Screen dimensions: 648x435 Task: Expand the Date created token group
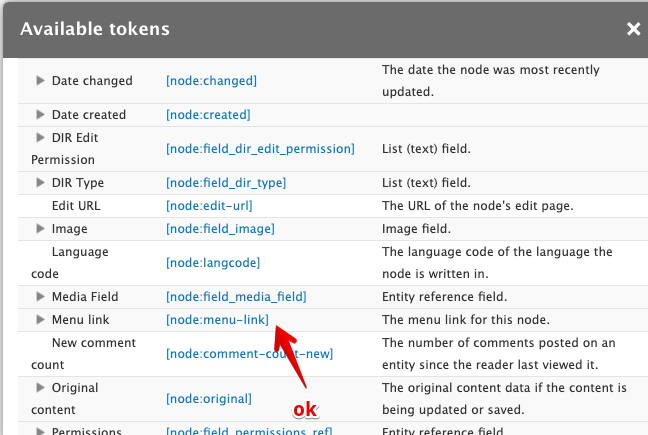(40, 114)
